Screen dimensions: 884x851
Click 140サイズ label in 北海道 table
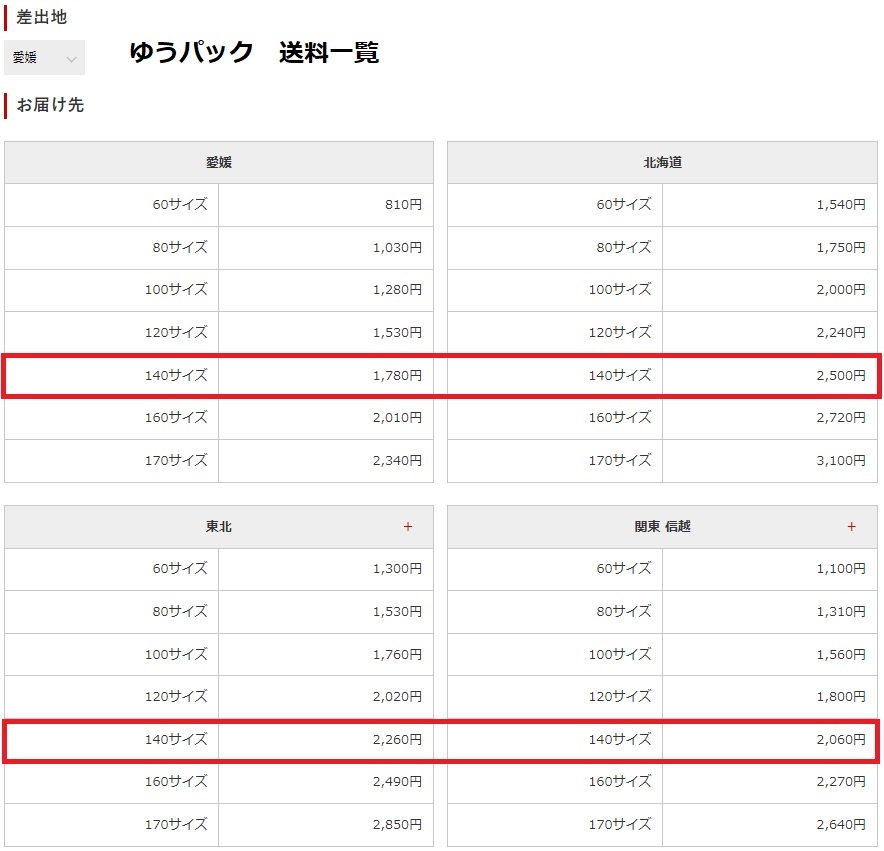(x=620, y=375)
